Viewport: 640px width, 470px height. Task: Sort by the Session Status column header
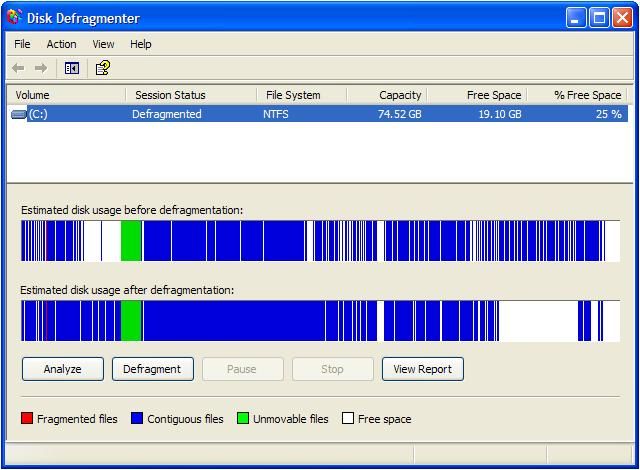pos(191,95)
